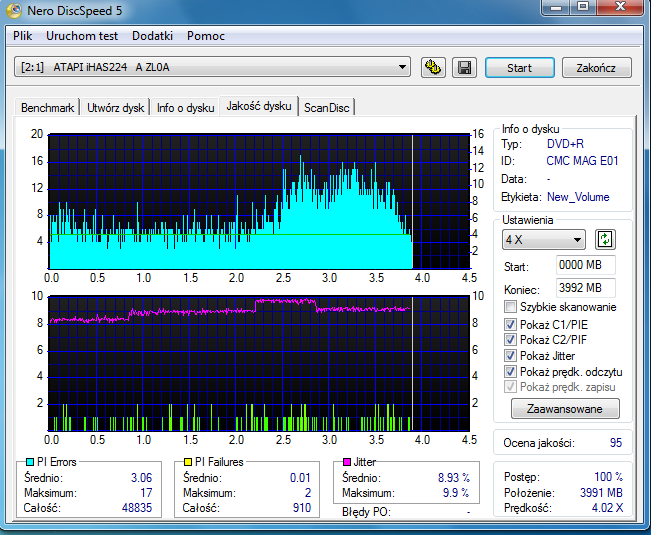Uncheck Pokaż prędk. odczytu checkbox
Viewport: 651px width, 535px height.
point(510,371)
